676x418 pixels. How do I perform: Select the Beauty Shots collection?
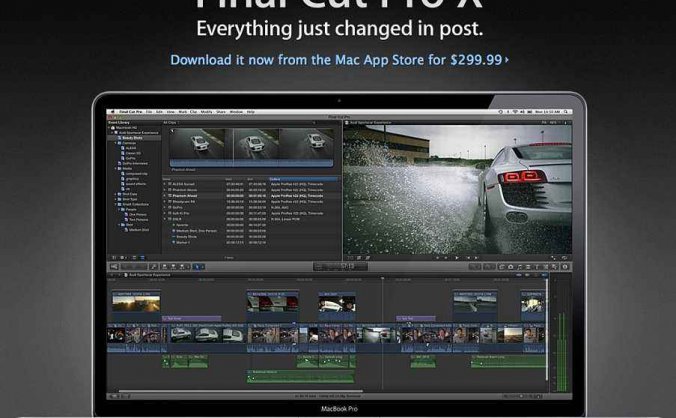tap(132, 138)
